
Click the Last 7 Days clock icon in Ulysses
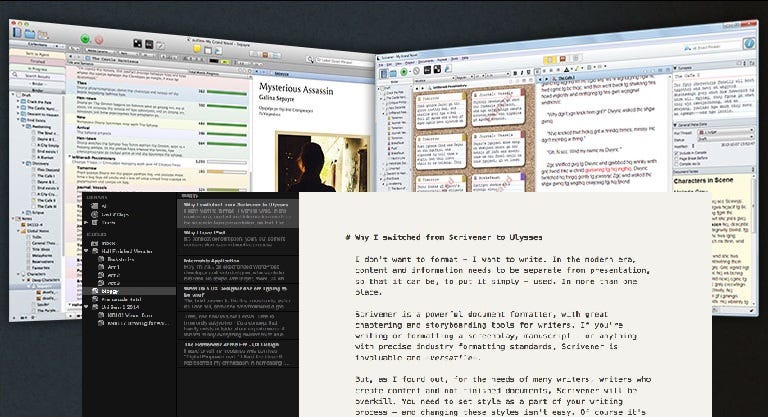click(95, 215)
